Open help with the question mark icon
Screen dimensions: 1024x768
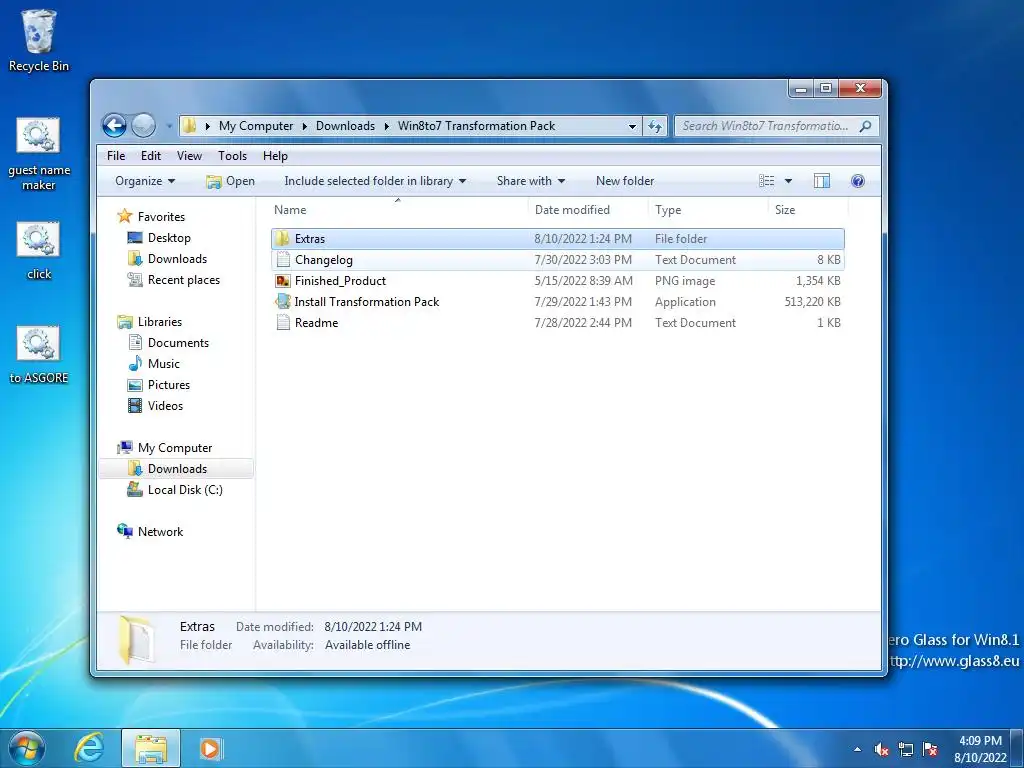[x=858, y=181]
